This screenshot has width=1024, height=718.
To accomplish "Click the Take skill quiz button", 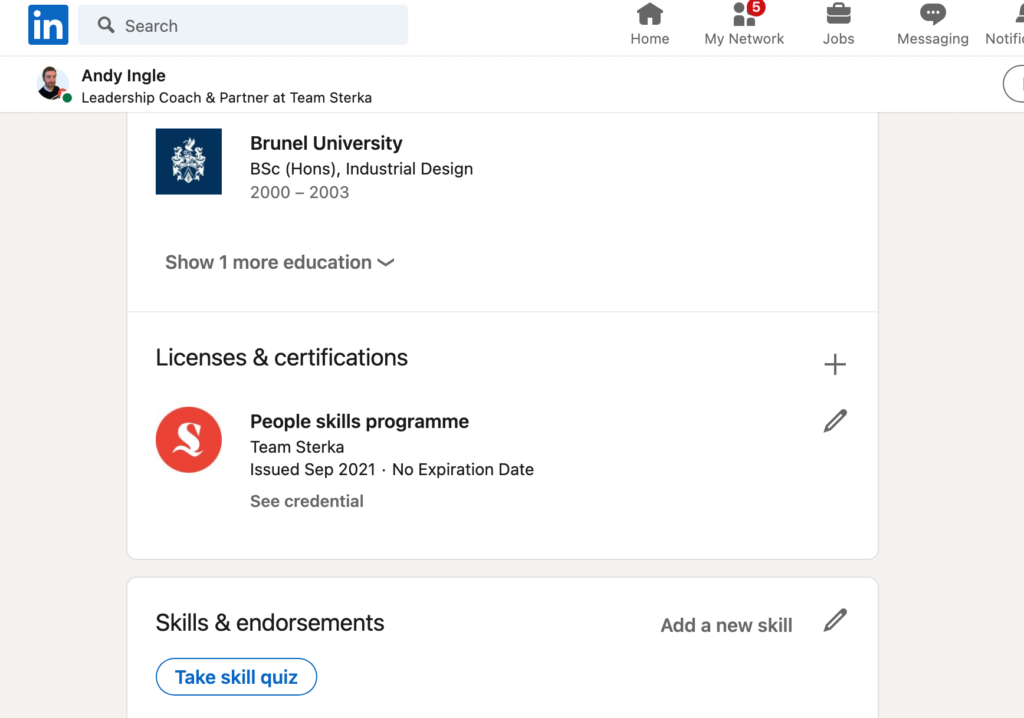I will [236, 677].
